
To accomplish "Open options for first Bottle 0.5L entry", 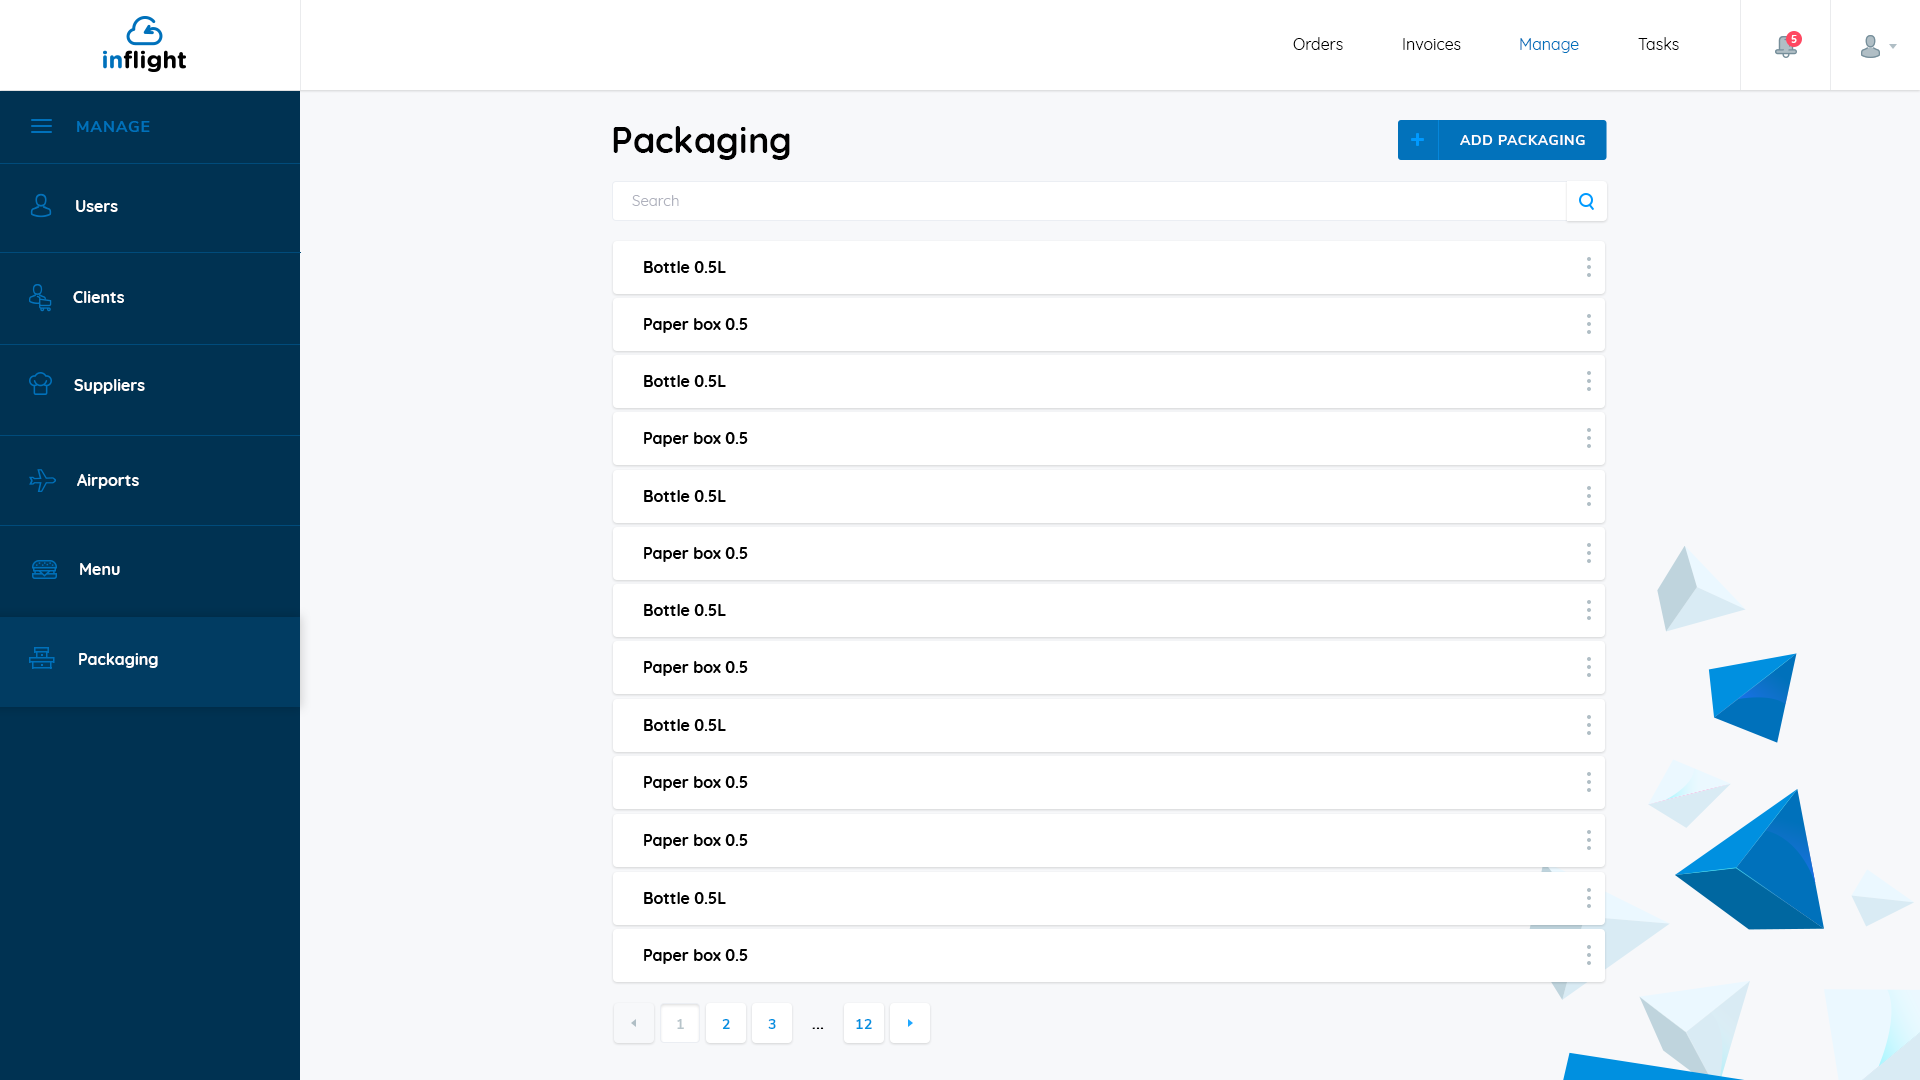I will pyautogui.click(x=1588, y=266).
